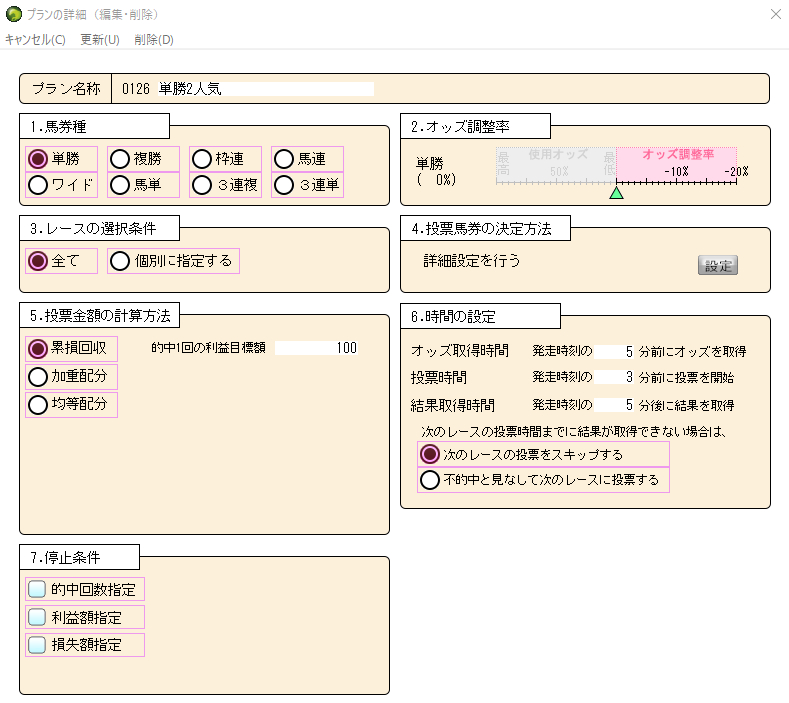The image size is (789, 703).
Task: Click the 設定 button
Action: [718, 266]
